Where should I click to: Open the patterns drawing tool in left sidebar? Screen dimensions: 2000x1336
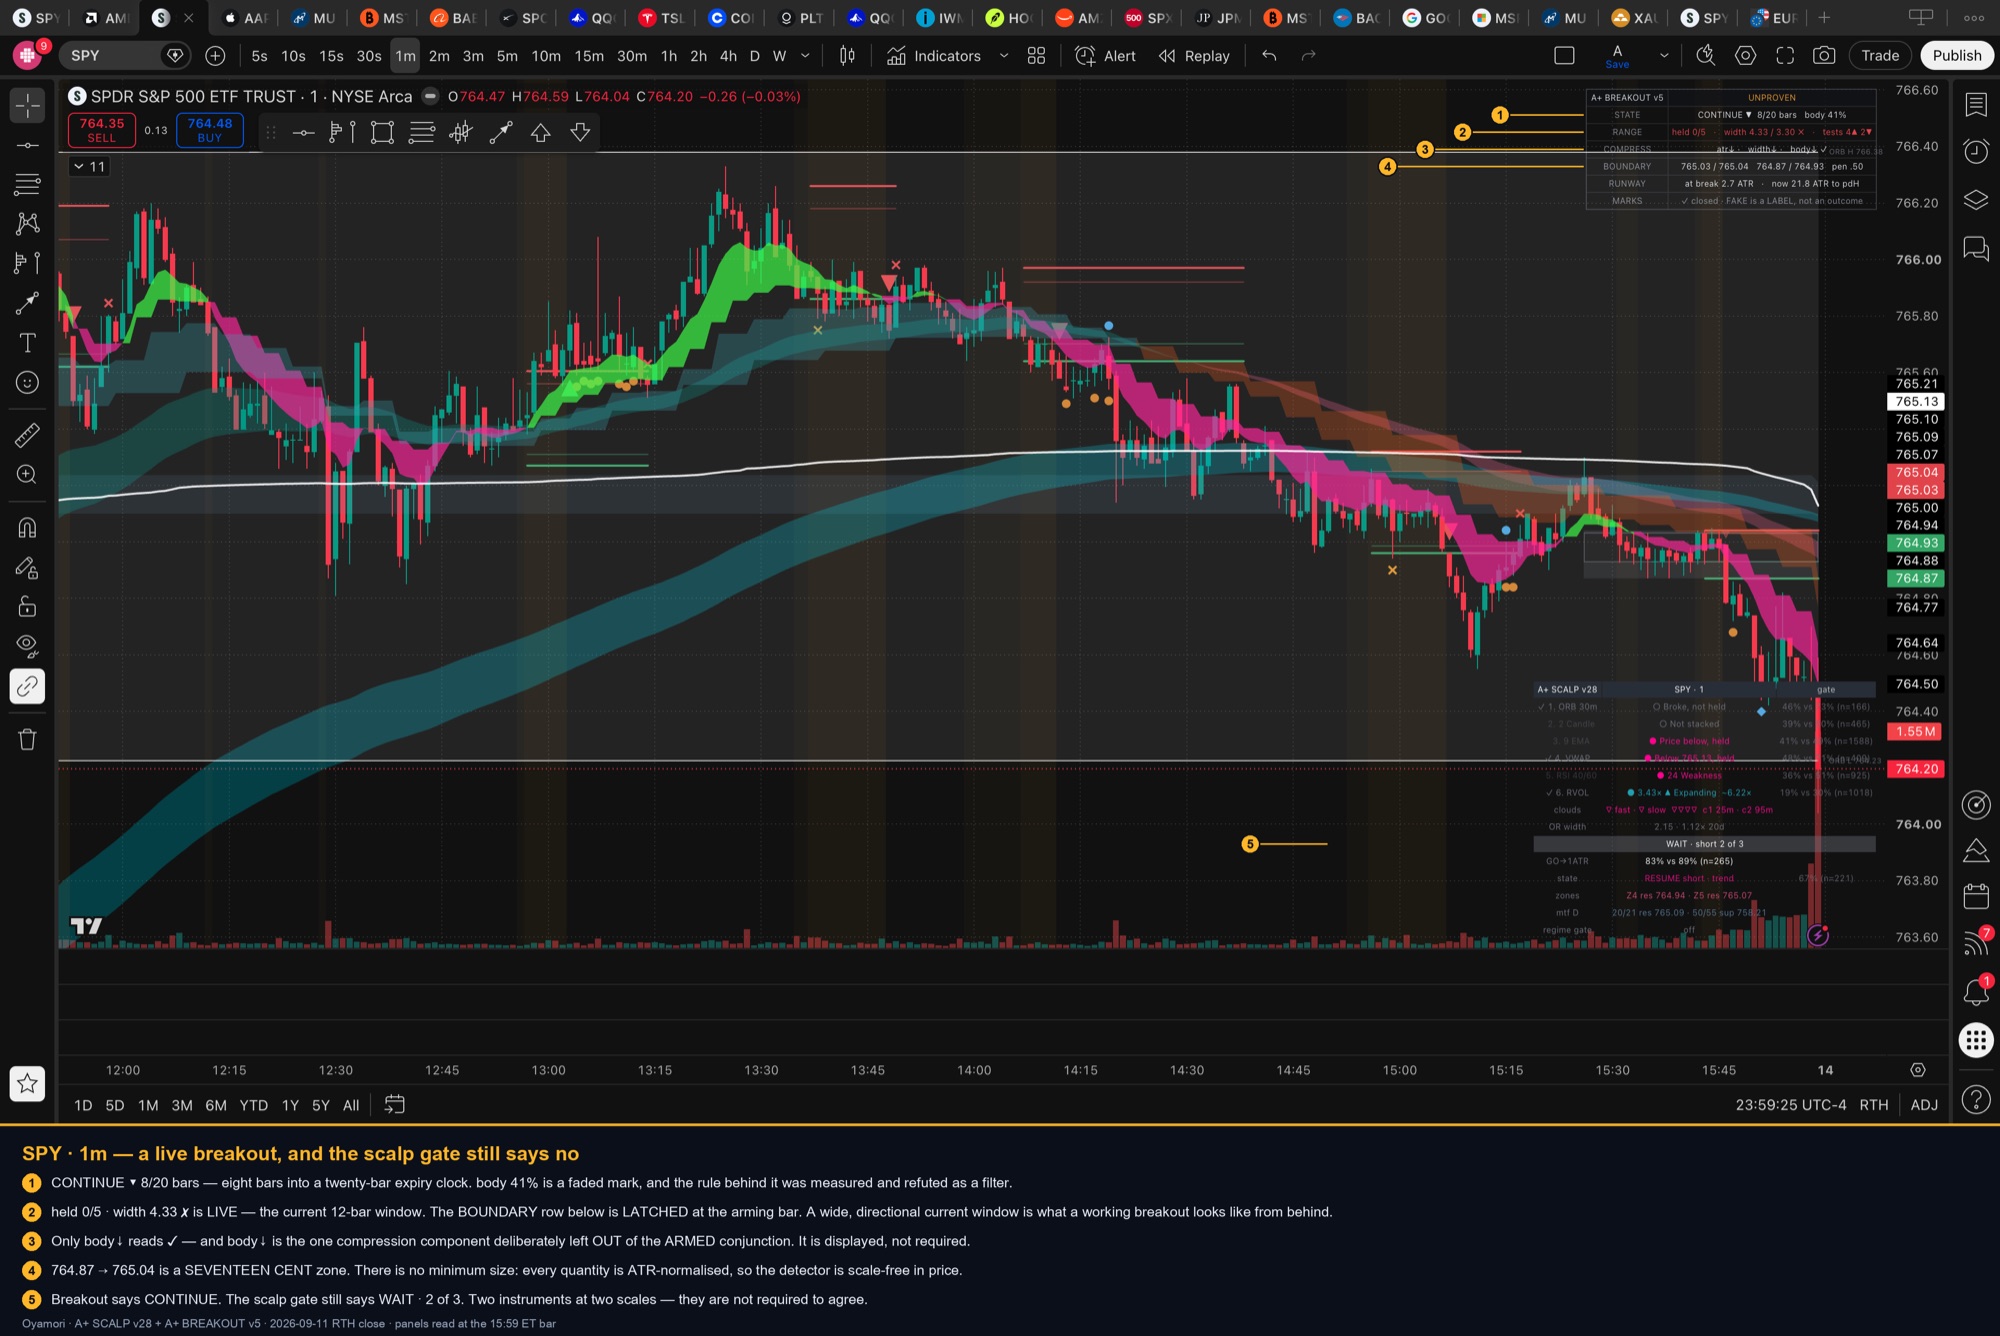coord(28,223)
